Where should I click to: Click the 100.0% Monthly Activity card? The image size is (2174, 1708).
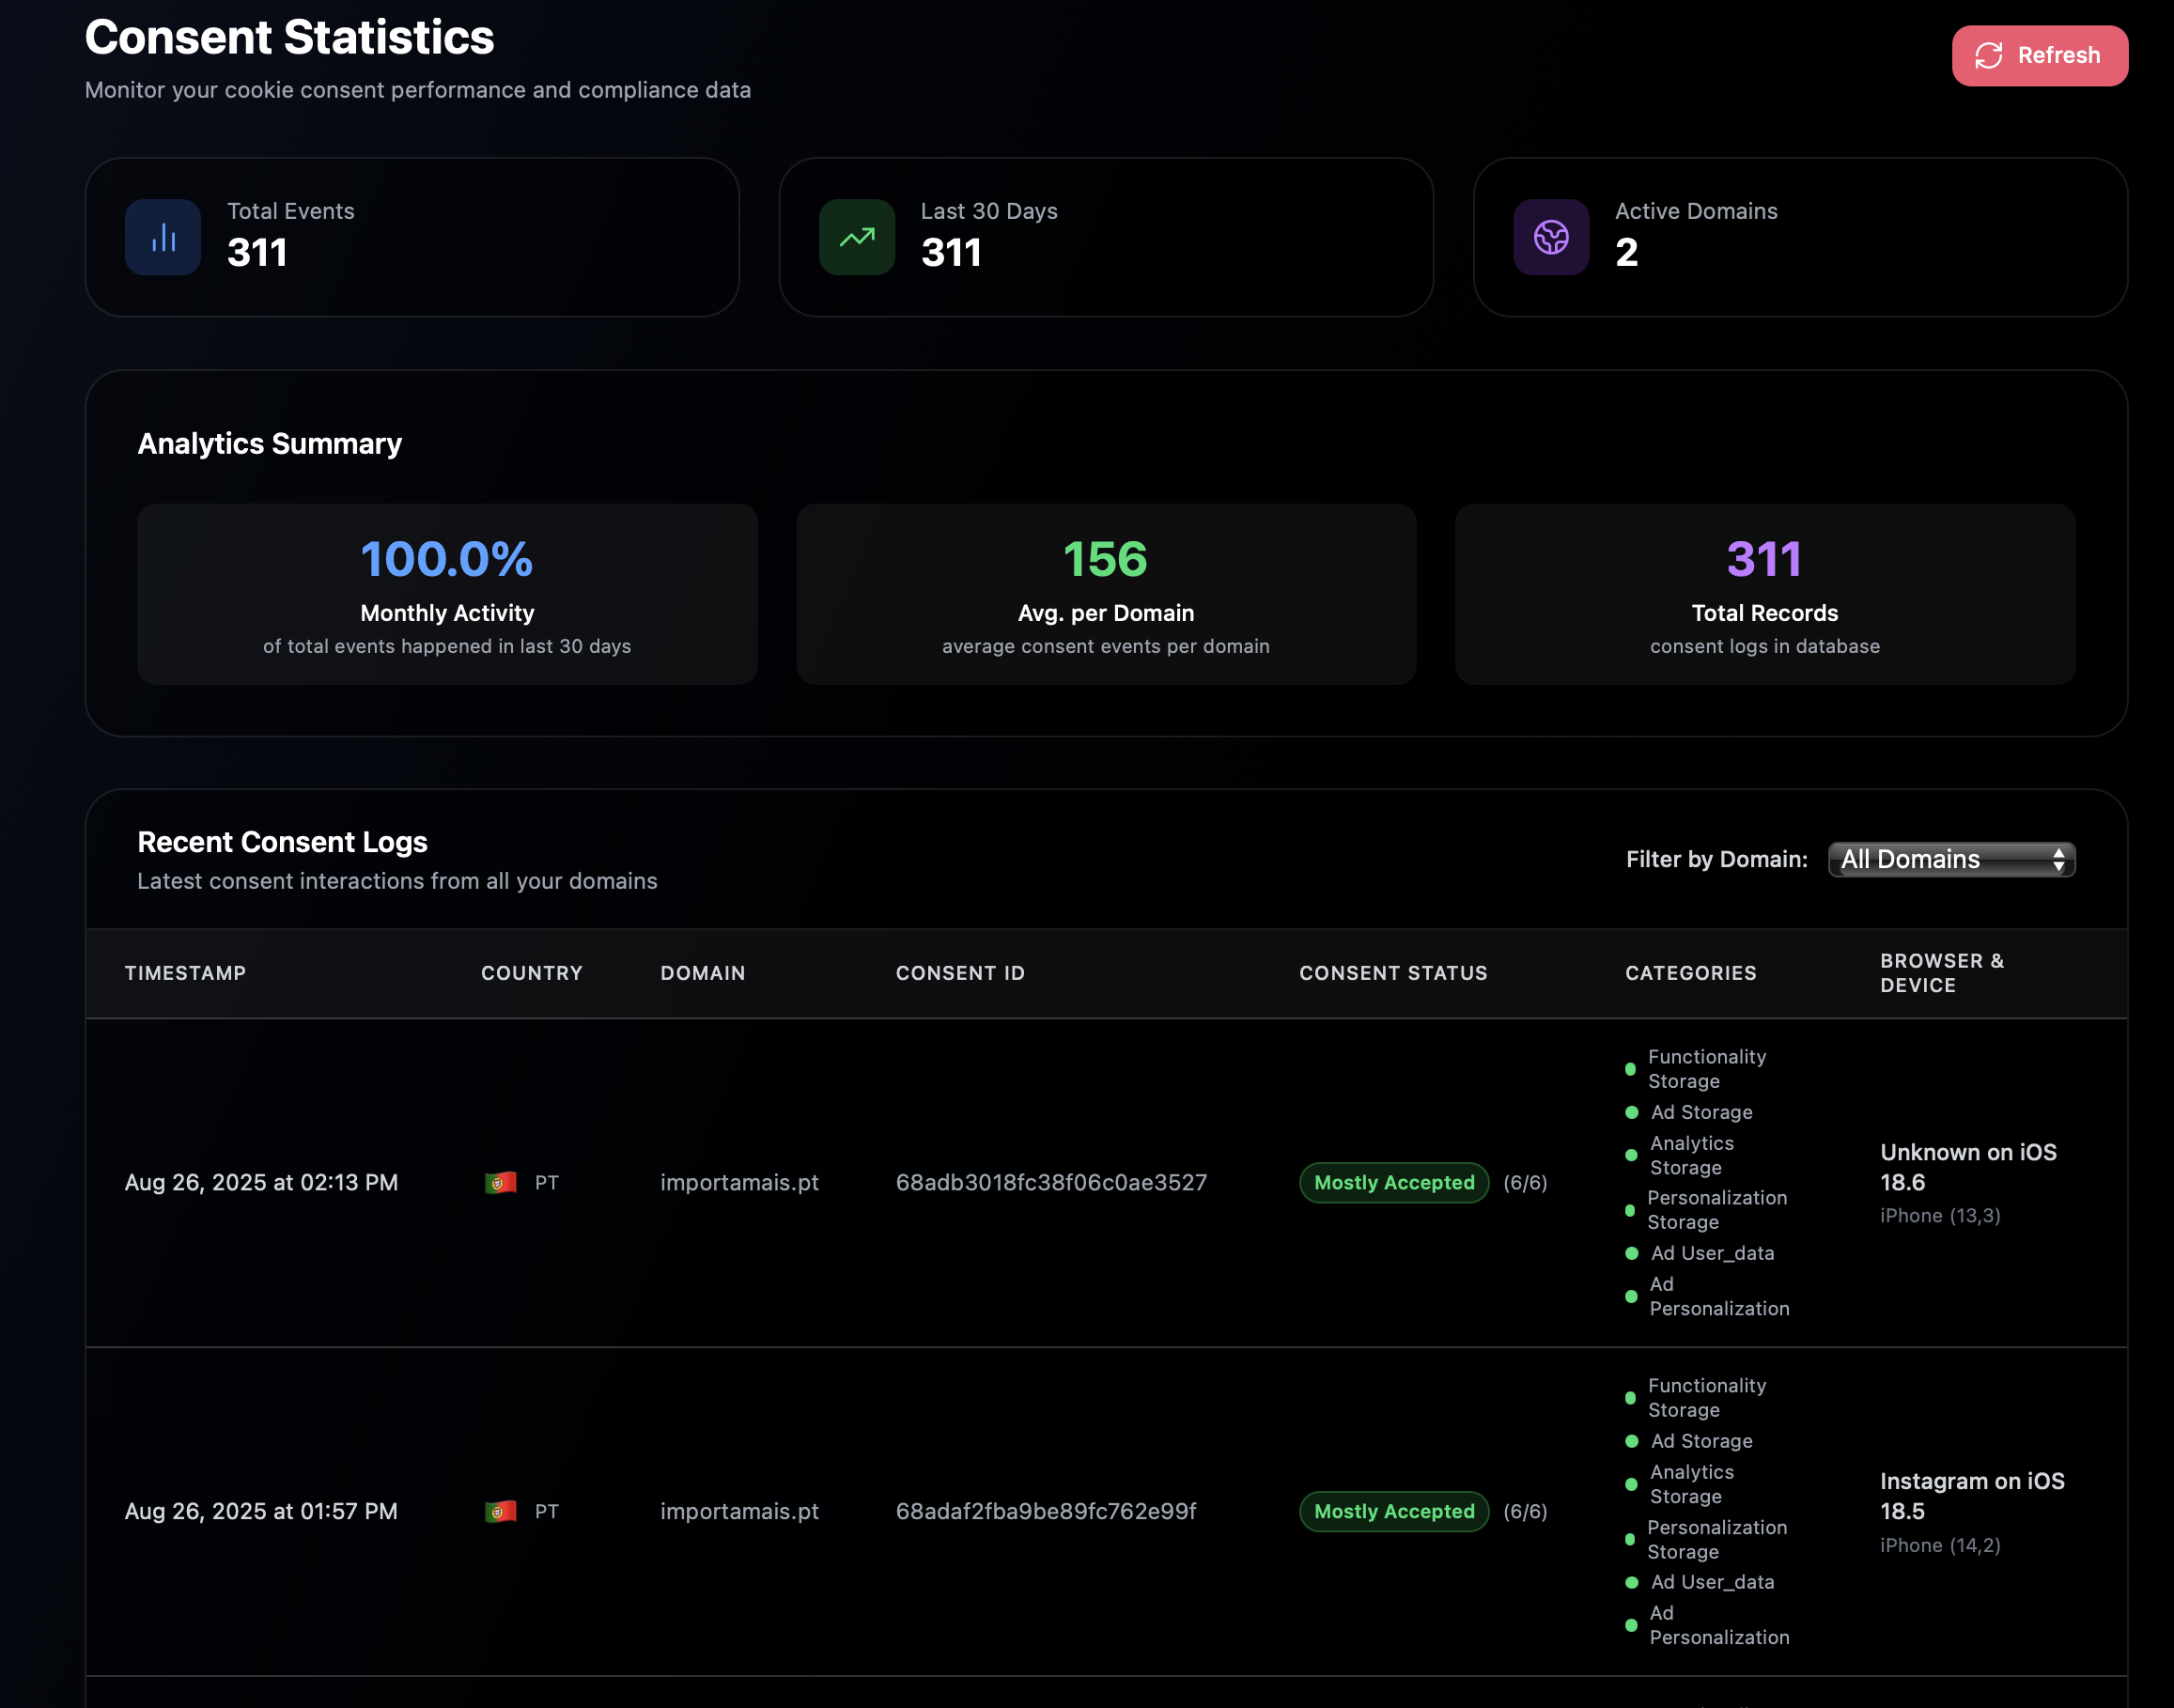(447, 594)
